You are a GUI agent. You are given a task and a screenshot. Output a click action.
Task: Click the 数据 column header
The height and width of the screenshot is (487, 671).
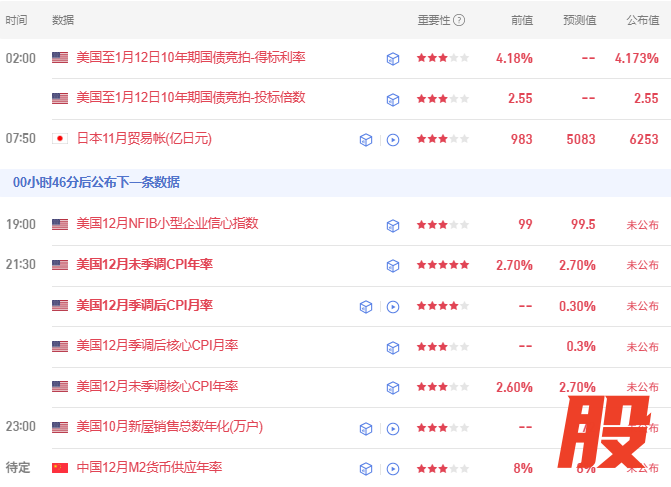point(63,20)
